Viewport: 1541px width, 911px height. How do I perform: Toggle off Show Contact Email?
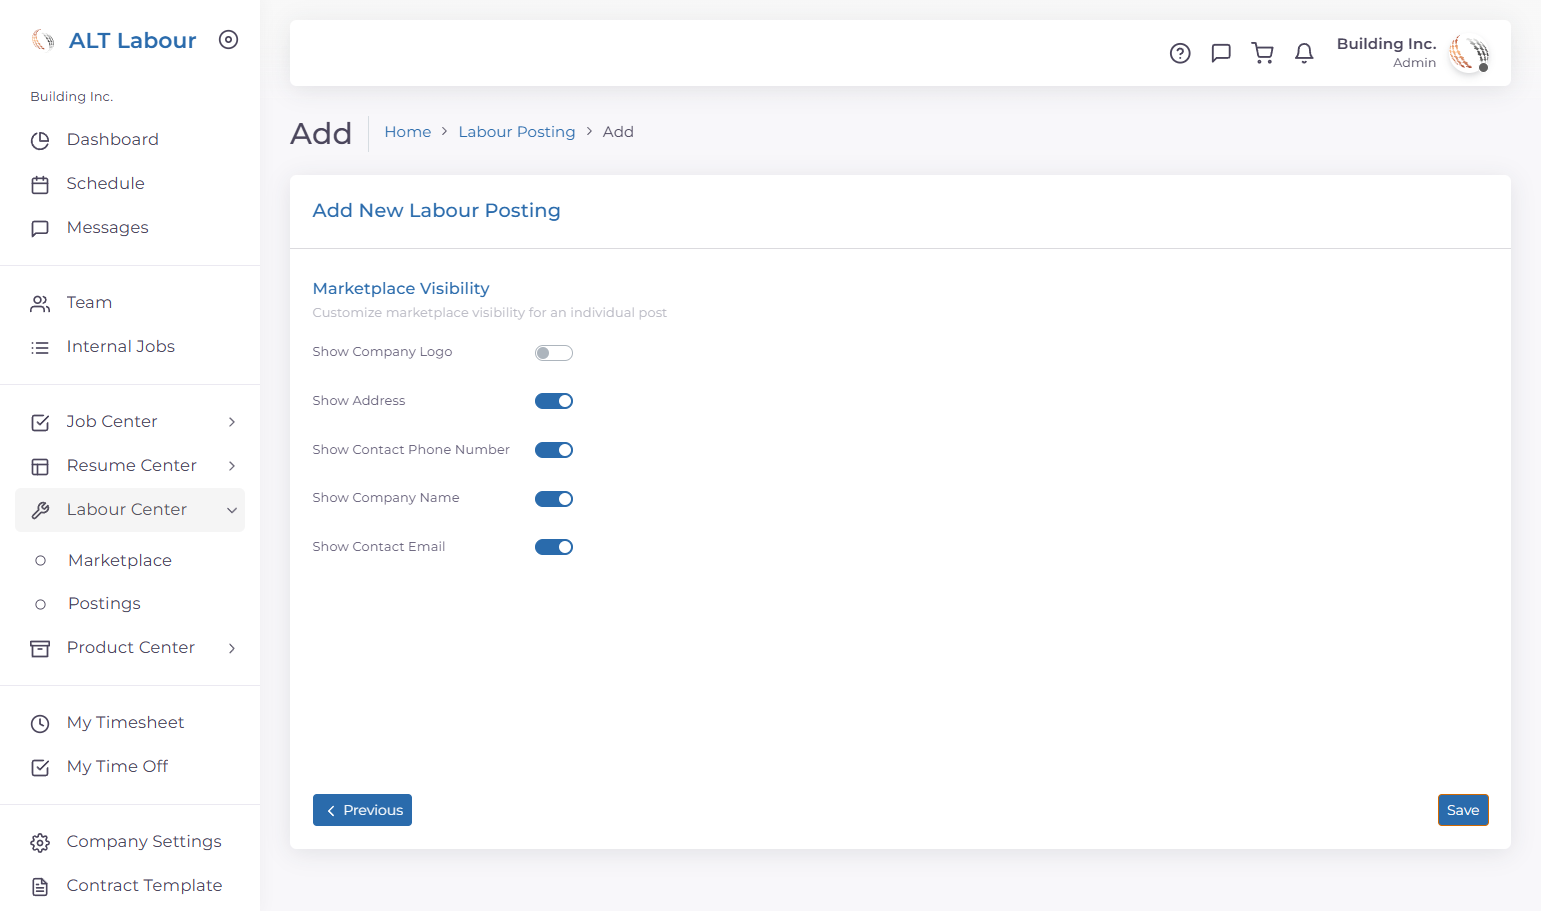554,547
